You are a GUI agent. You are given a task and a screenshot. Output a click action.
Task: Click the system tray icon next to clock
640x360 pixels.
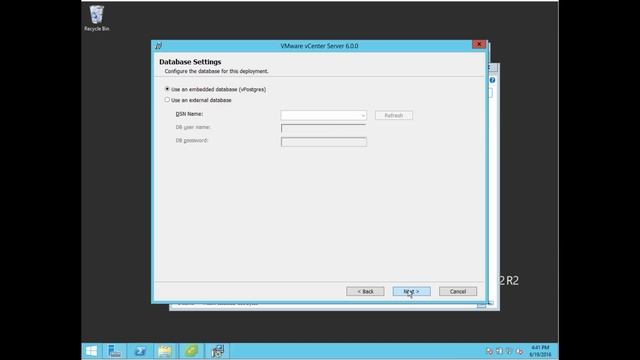click(x=520, y=351)
